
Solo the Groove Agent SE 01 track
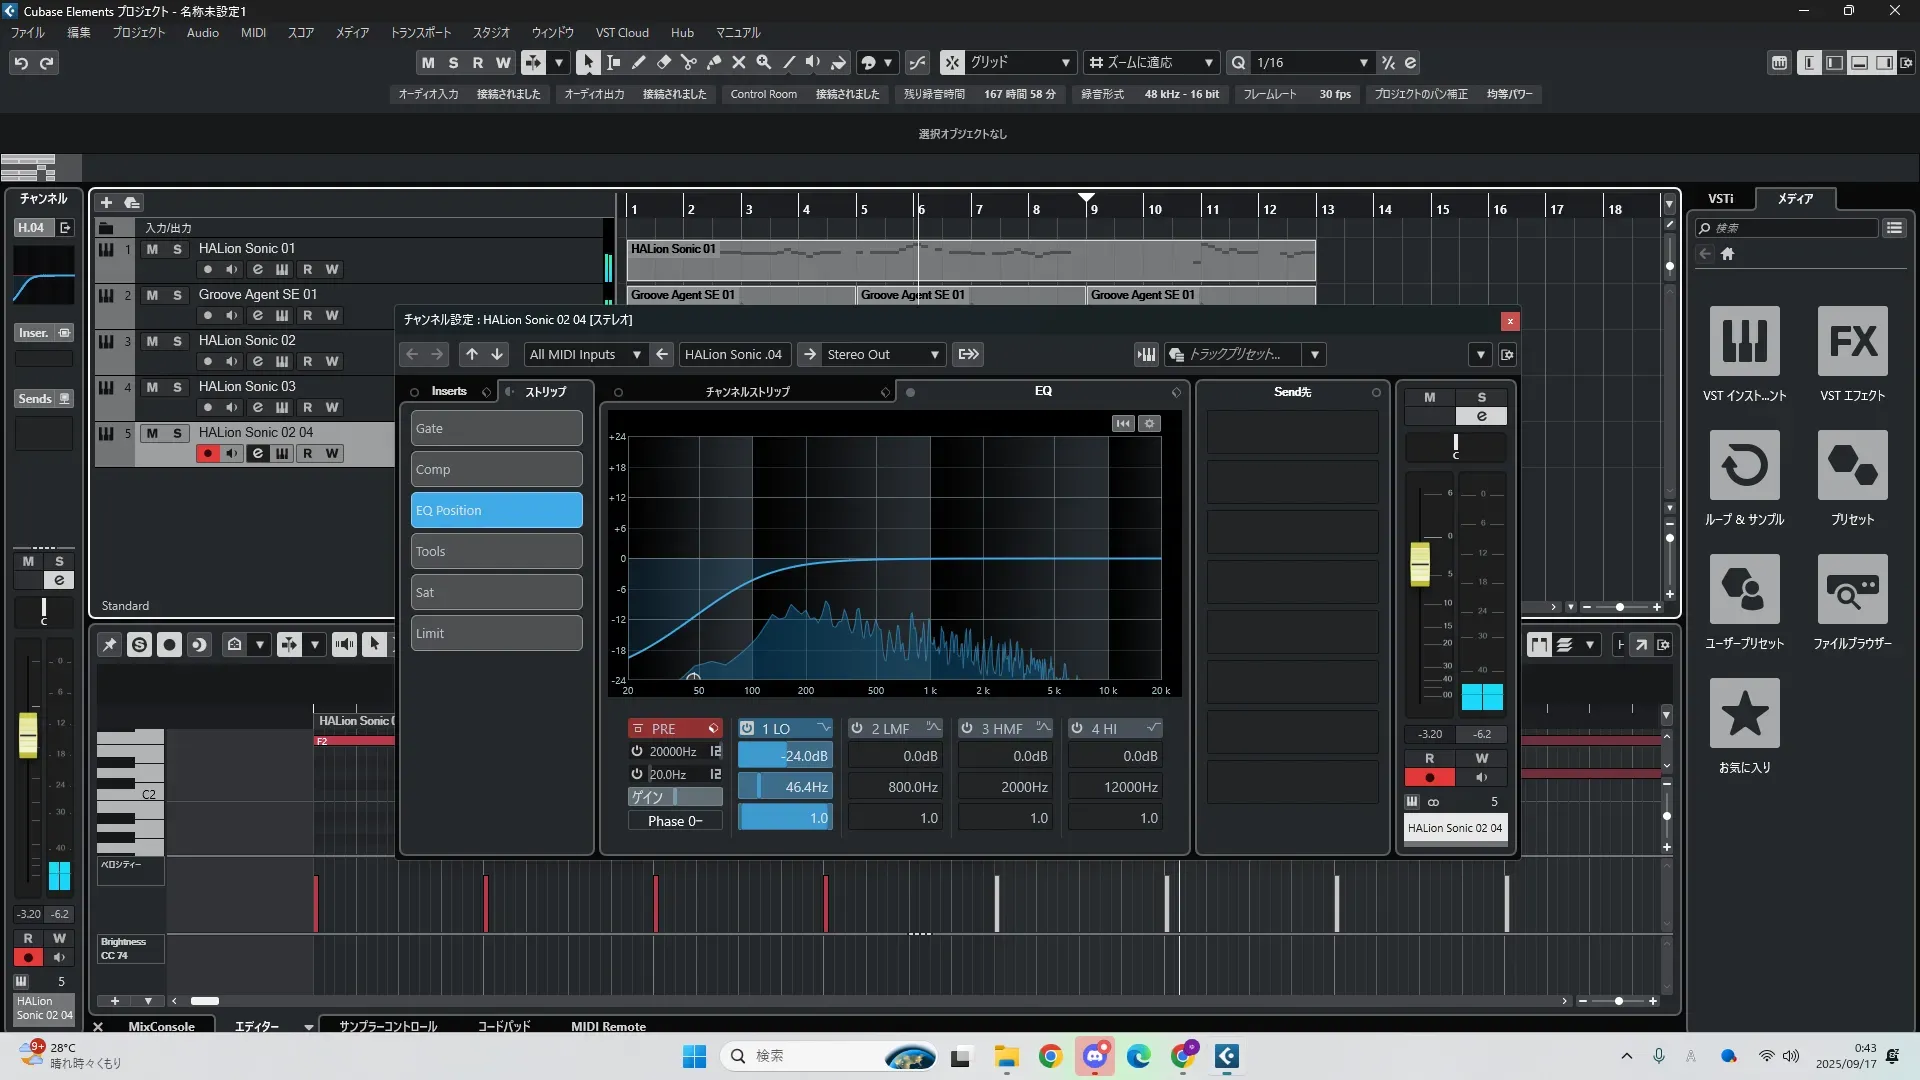point(177,295)
